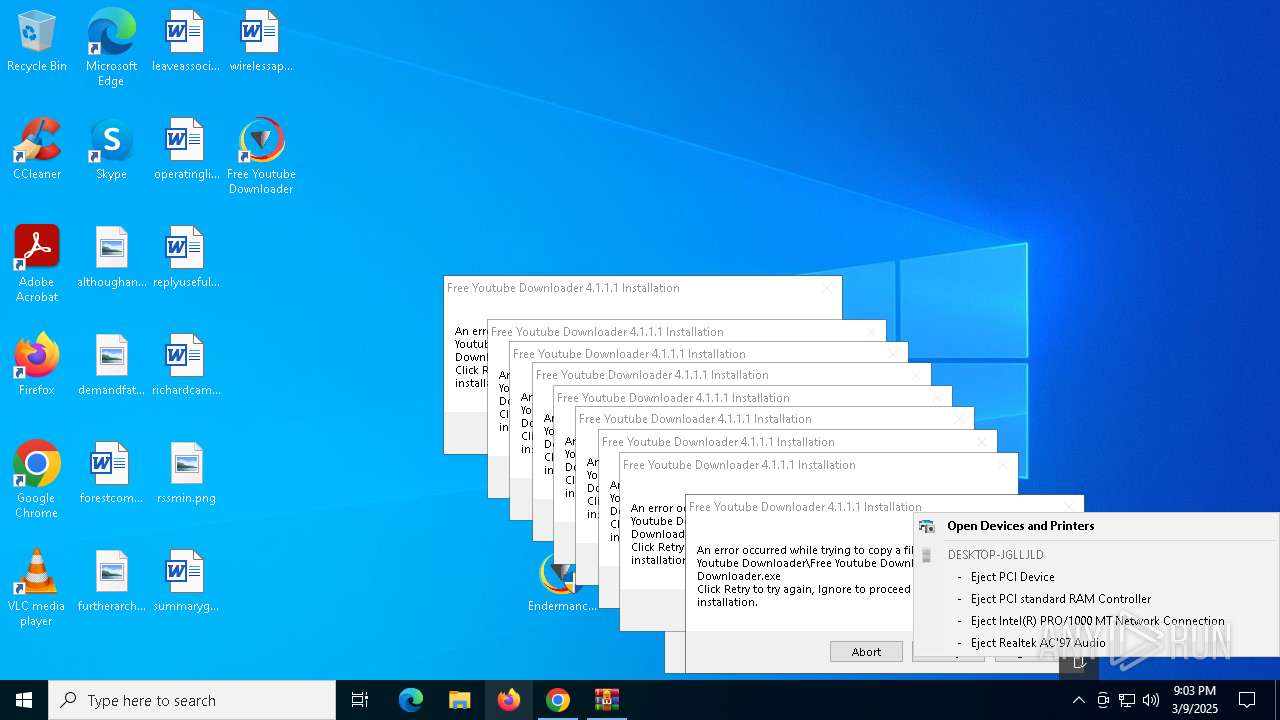Select the operatingli... Word document icon
Screen dimensions: 1280x720
pos(186,150)
